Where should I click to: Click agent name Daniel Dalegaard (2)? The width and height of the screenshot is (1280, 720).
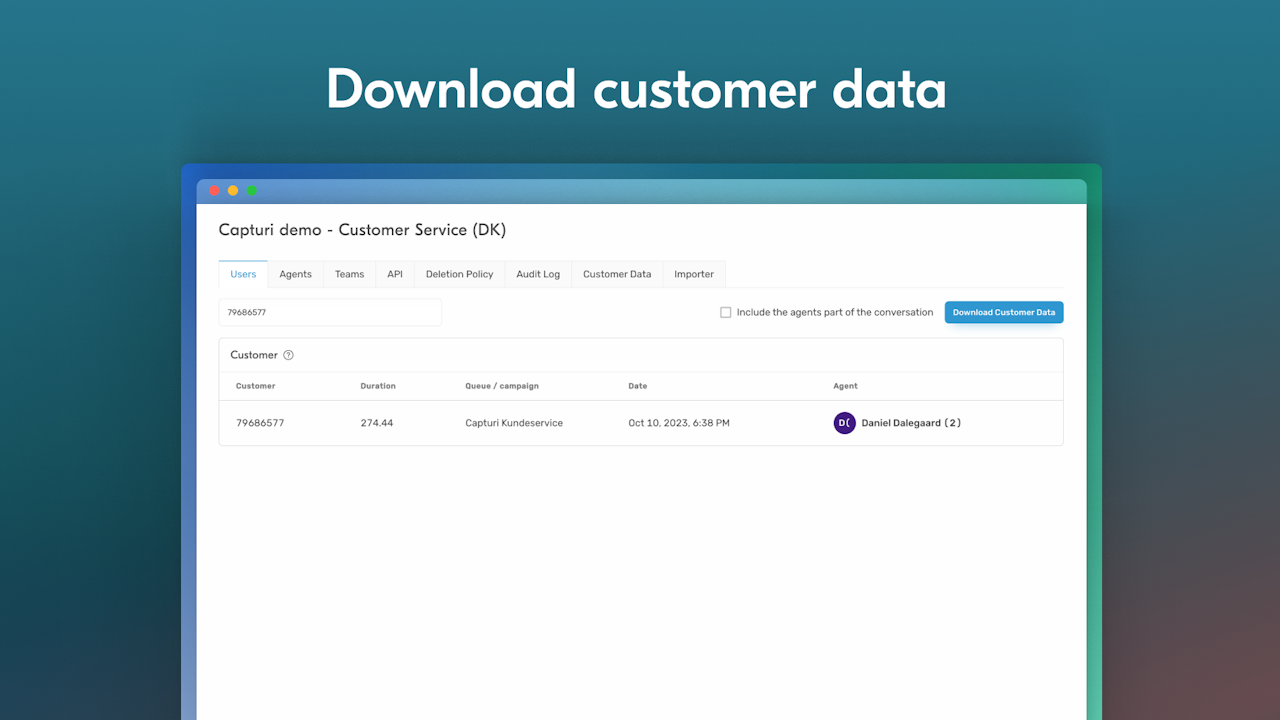(911, 423)
